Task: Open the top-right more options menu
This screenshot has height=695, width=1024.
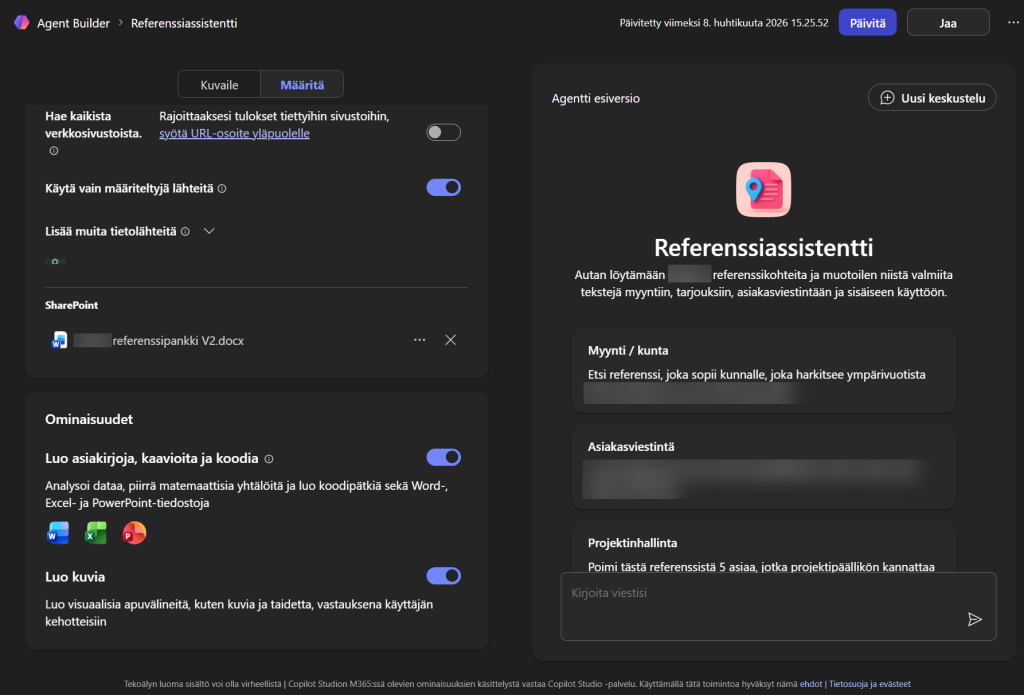Action: [x=1013, y=22]
